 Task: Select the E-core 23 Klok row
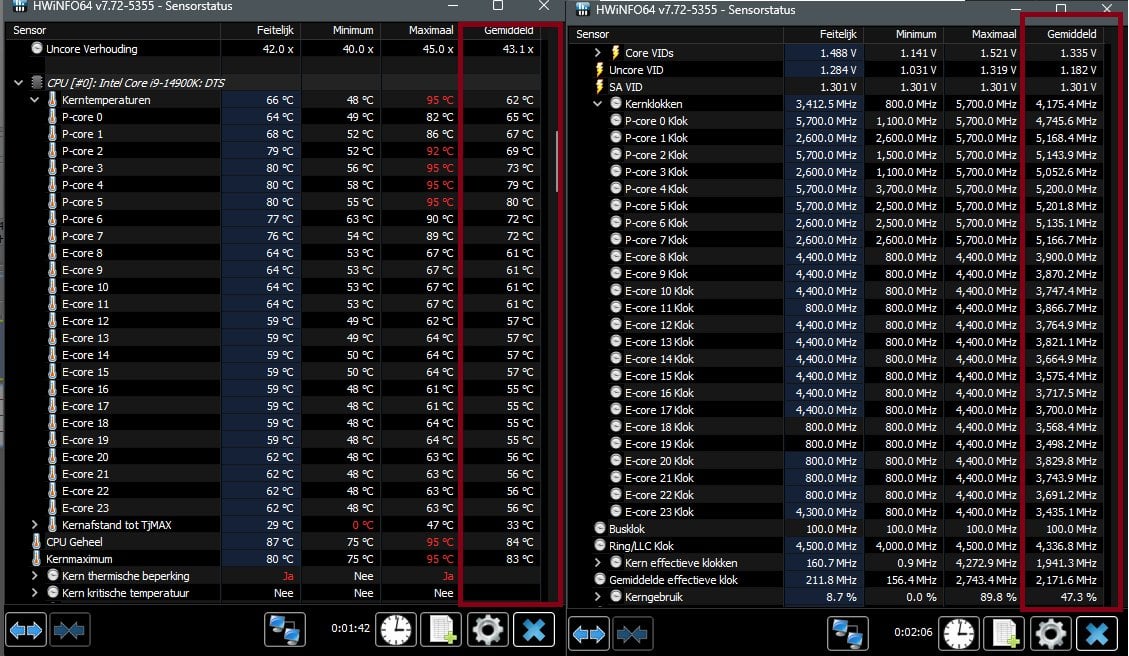836,512
